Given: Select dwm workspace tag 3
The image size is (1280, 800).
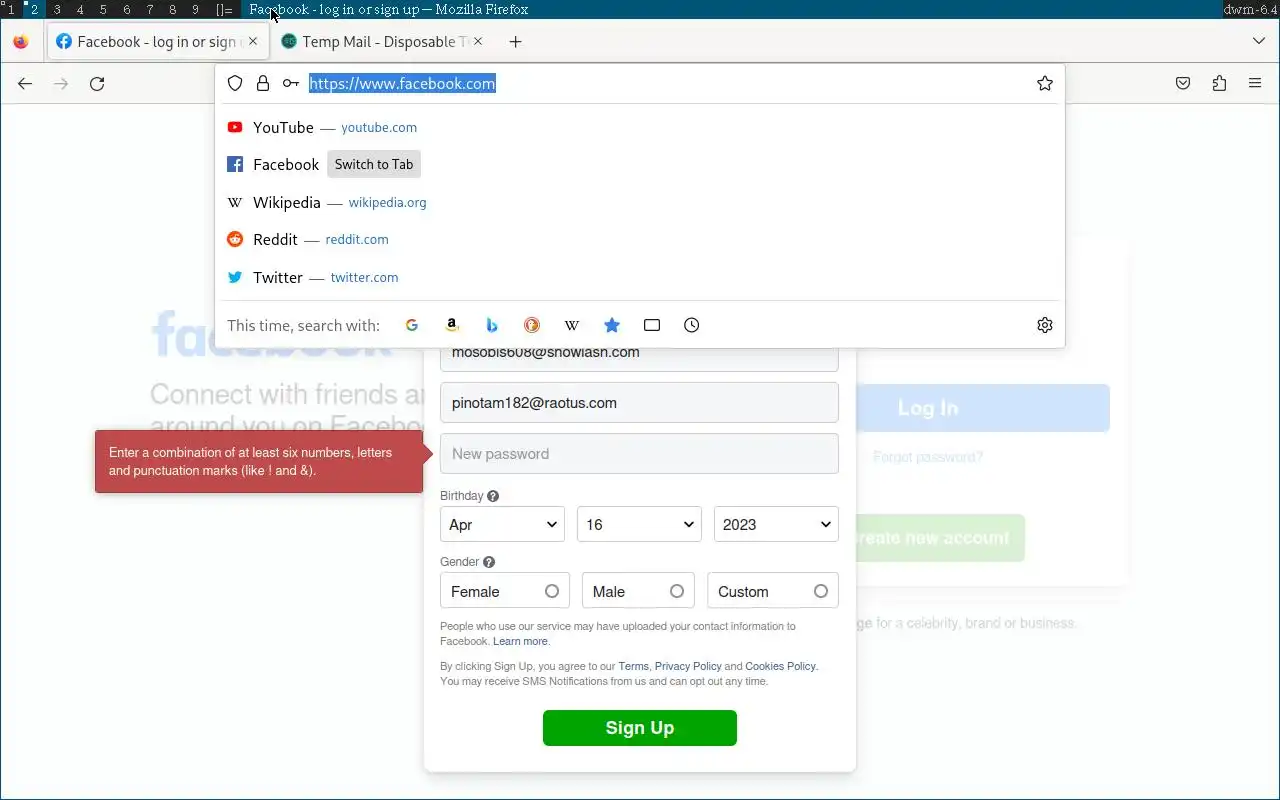Looking at the screenshot, I should coord(57,9).
